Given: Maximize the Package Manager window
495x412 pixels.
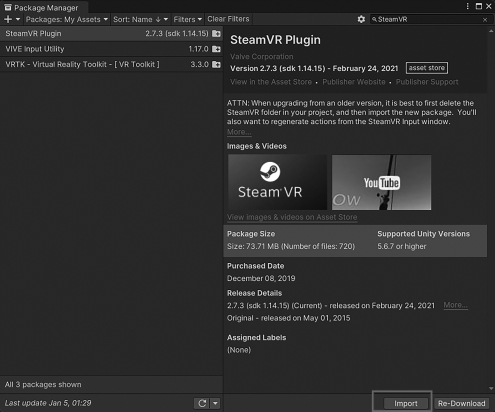Looking at the screenshot, I should click(479, 6).
